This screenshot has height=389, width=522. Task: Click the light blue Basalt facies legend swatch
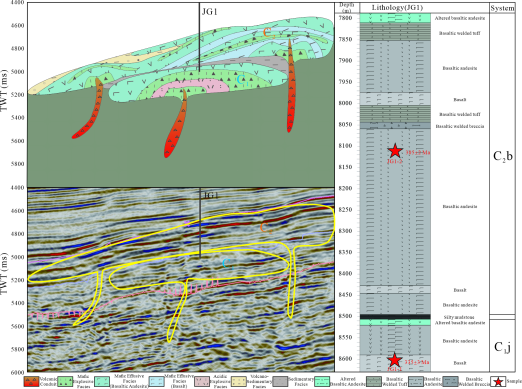(156, 382)
